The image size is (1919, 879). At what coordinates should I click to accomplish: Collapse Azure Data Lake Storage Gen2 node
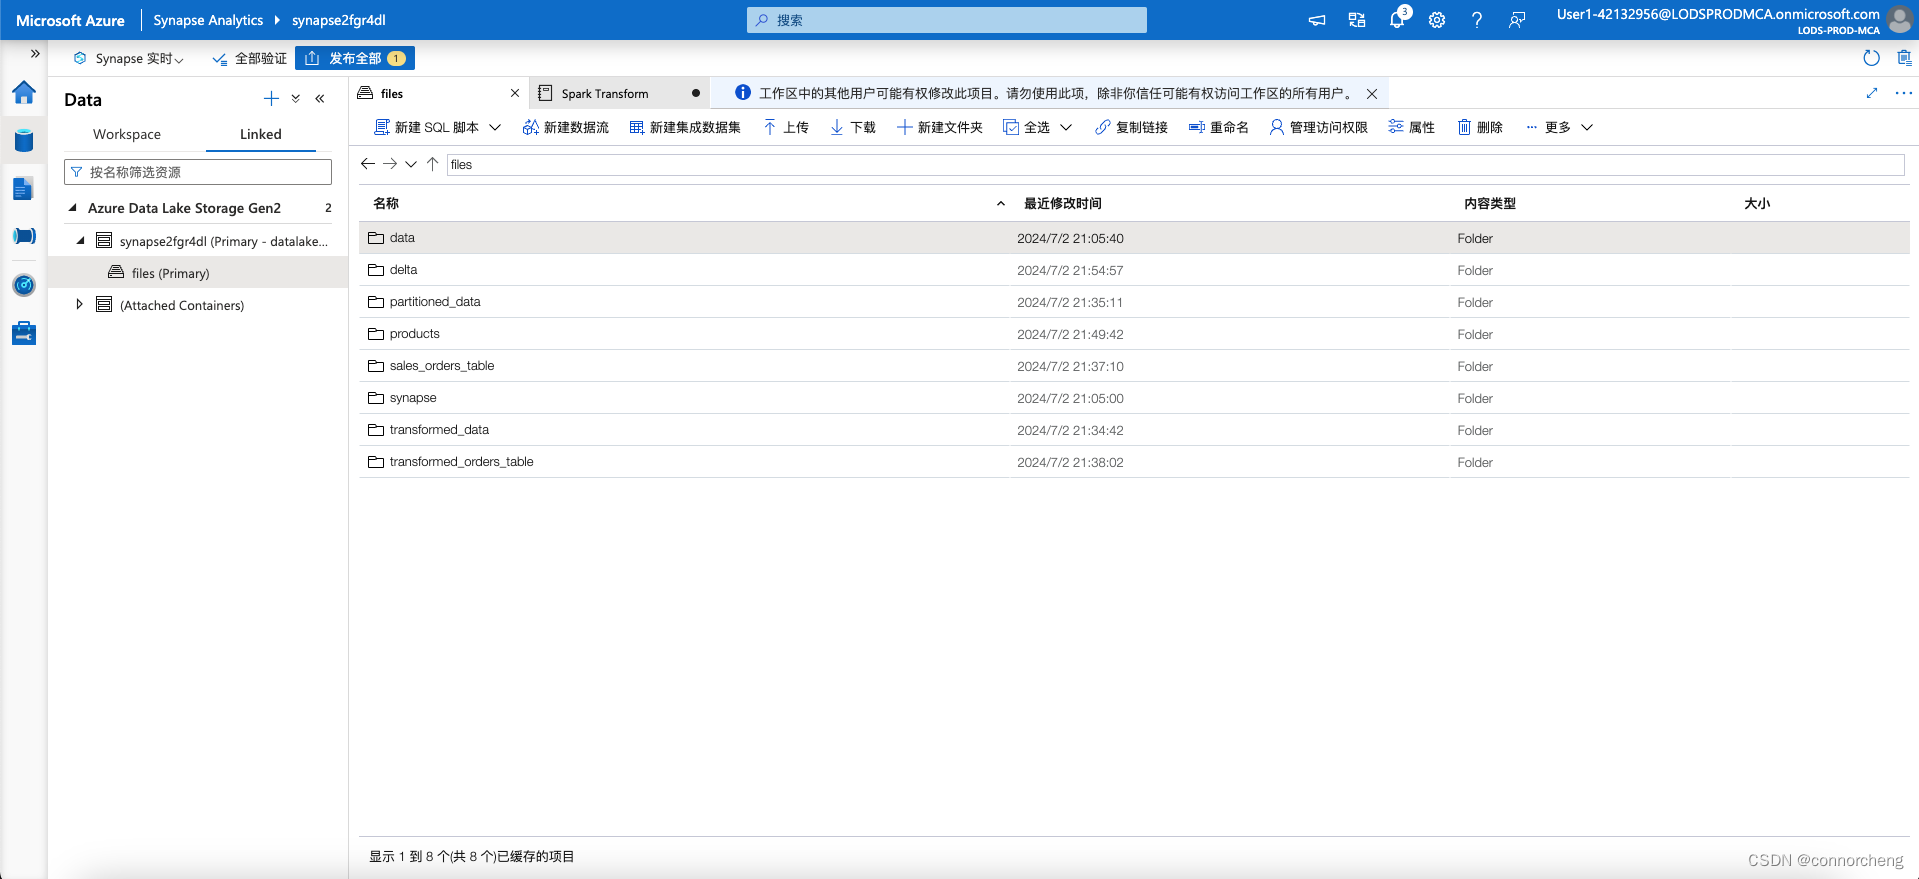72,208
